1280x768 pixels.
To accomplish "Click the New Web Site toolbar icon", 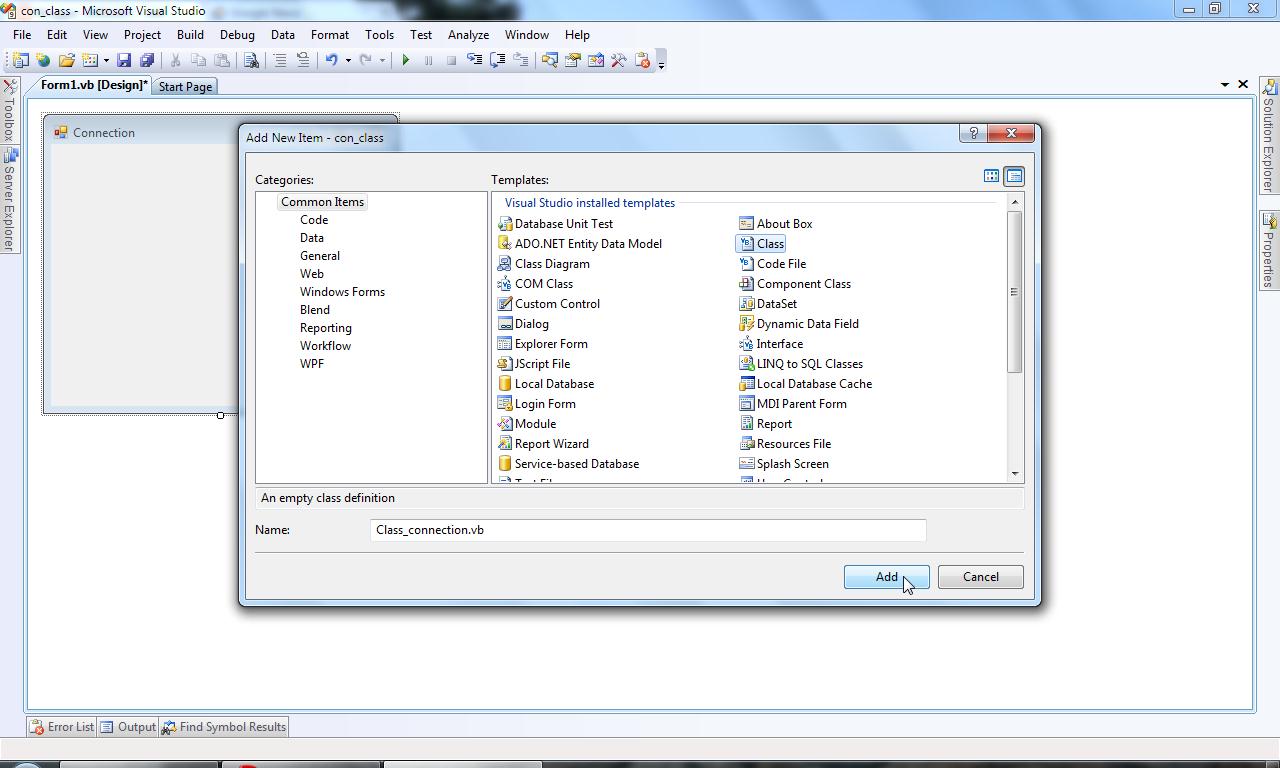I will coord(43,60).
